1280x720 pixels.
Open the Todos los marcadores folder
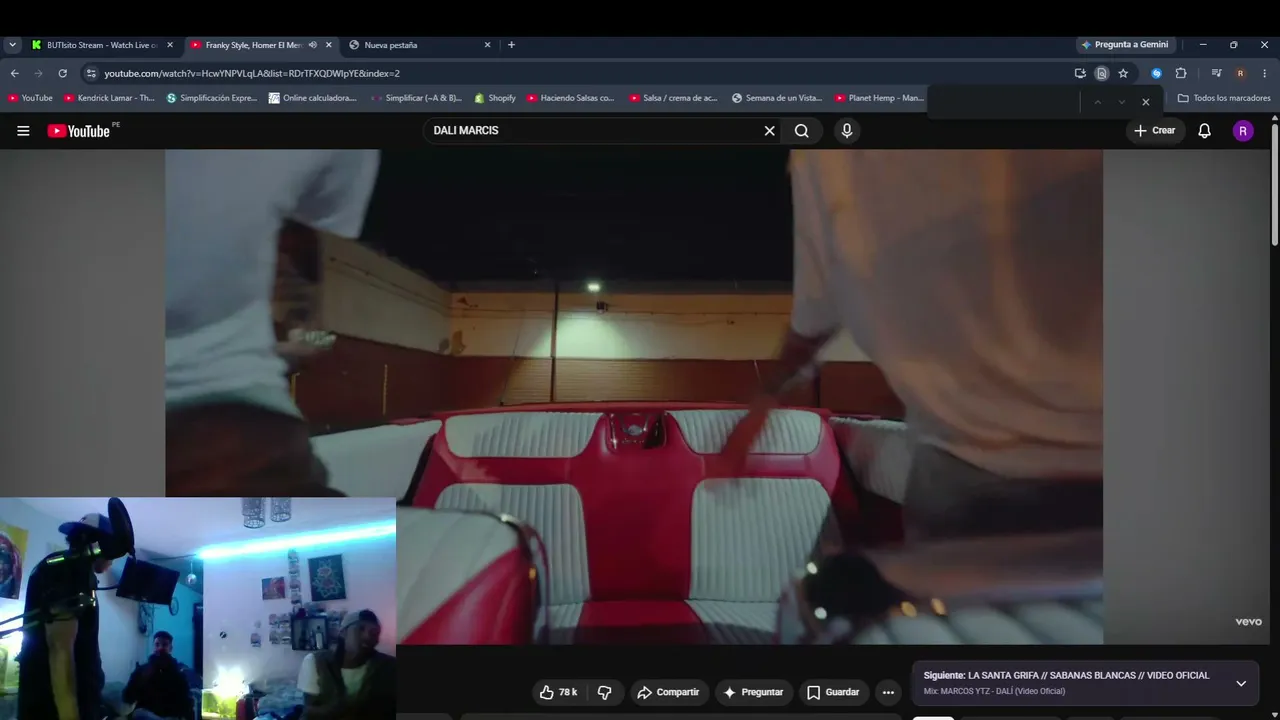[x=1224, y=98]
